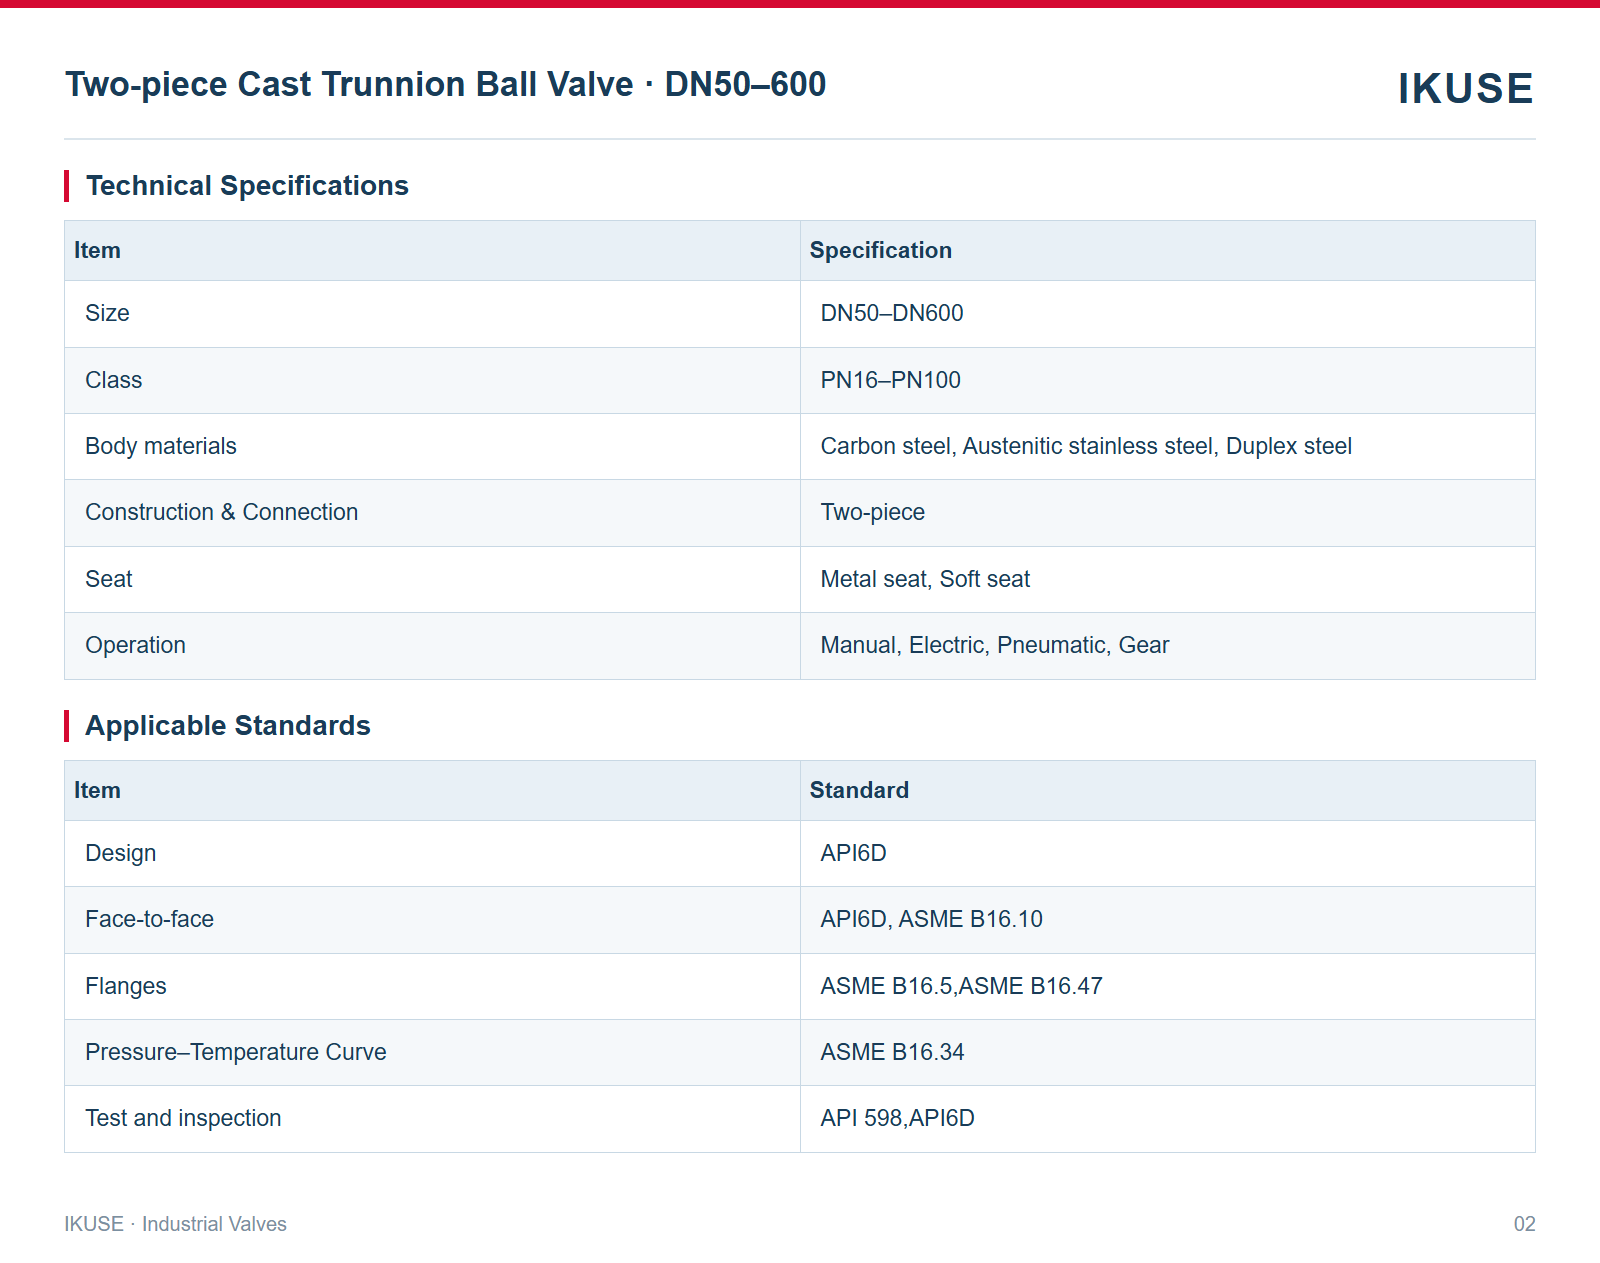This screenshot has width=1600, height=1263.
Task: Select 'API6D, ASME B16.10' value
Action: point(931,920)
